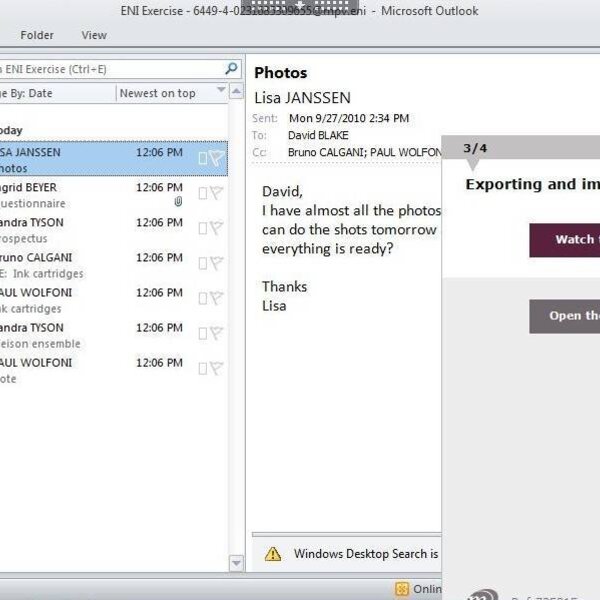This screenshot has width=600, height=600.
Task: Click the Photos subject heading
Action: click(280, 73)
